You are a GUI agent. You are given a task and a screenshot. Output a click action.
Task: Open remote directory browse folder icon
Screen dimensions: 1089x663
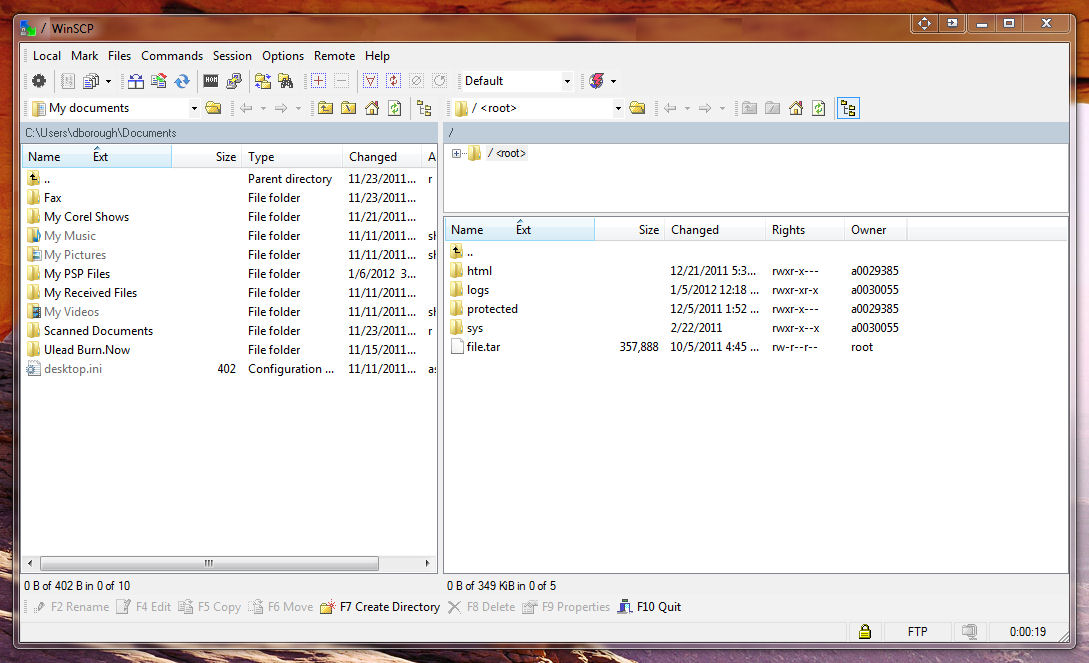pos(638,108)
